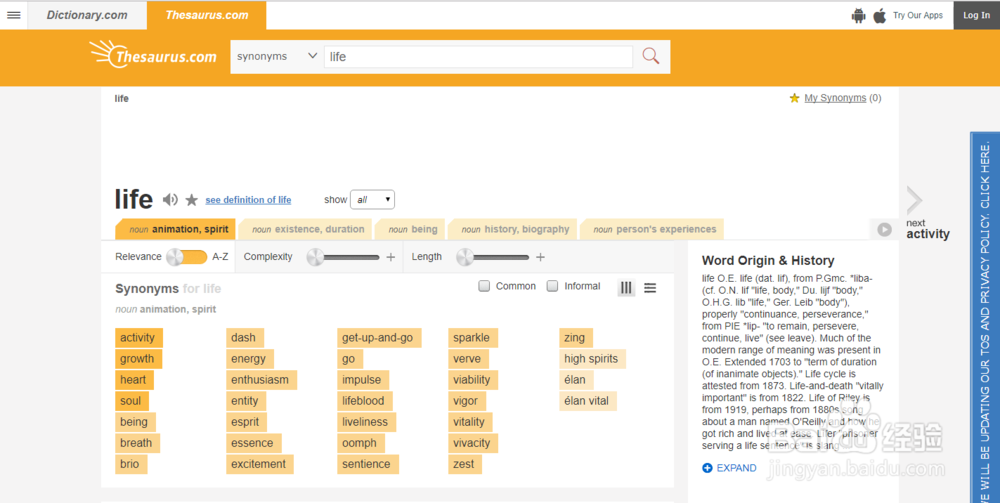Click the Log In button
This screenshot has width=1000, height=503.
tap(976, 15)
